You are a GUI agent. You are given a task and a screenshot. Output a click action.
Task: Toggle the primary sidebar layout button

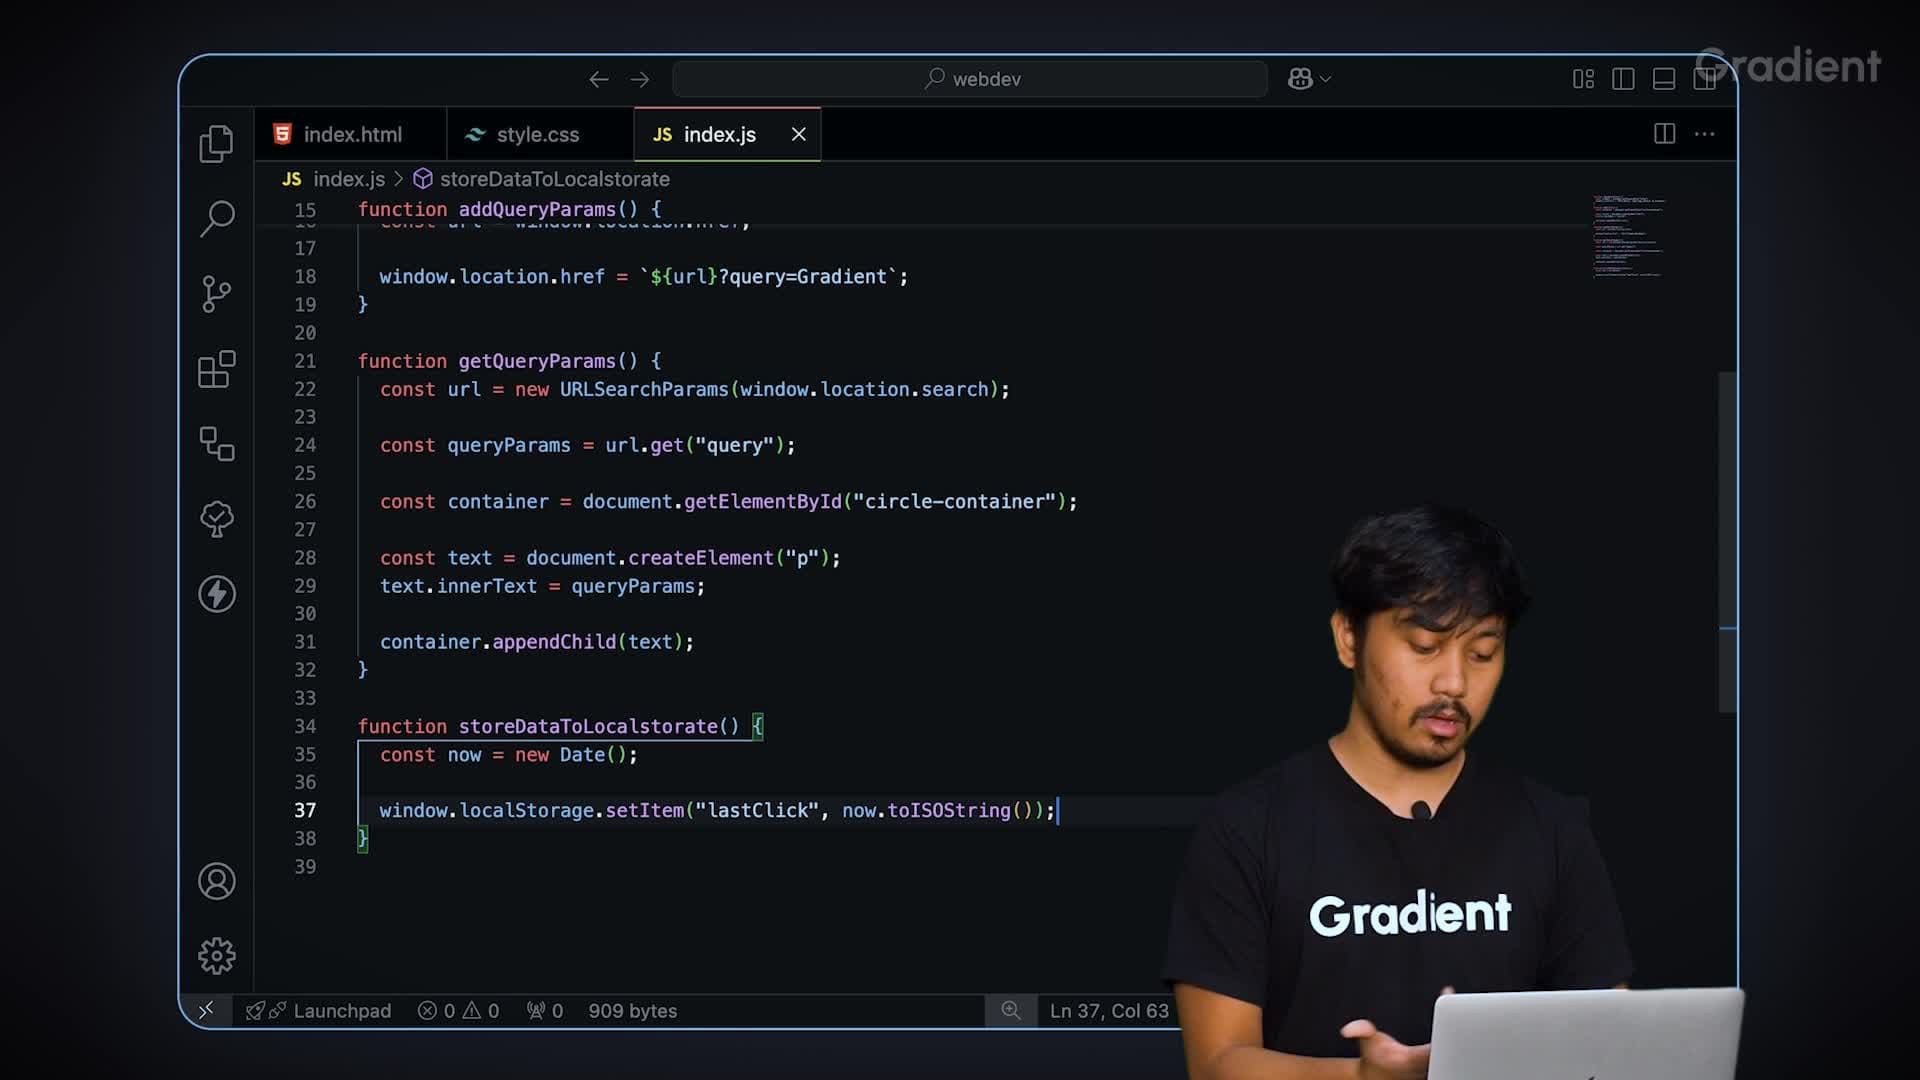coord(1623,79)
